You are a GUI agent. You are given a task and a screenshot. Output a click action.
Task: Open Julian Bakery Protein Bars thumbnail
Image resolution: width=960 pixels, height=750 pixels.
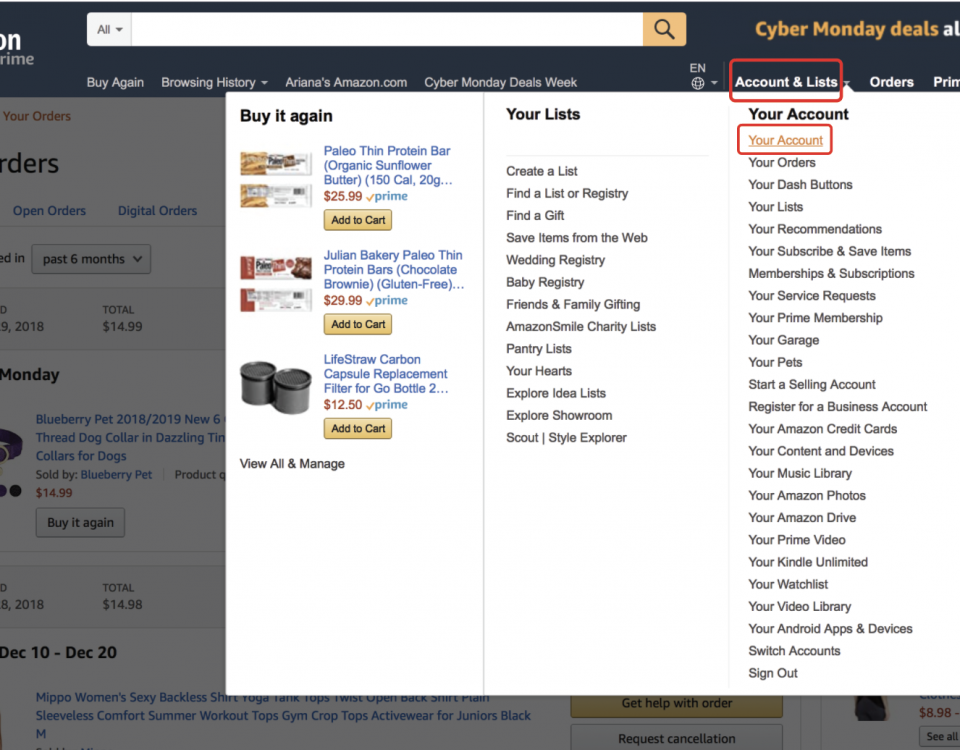click(x=276, y=284)
